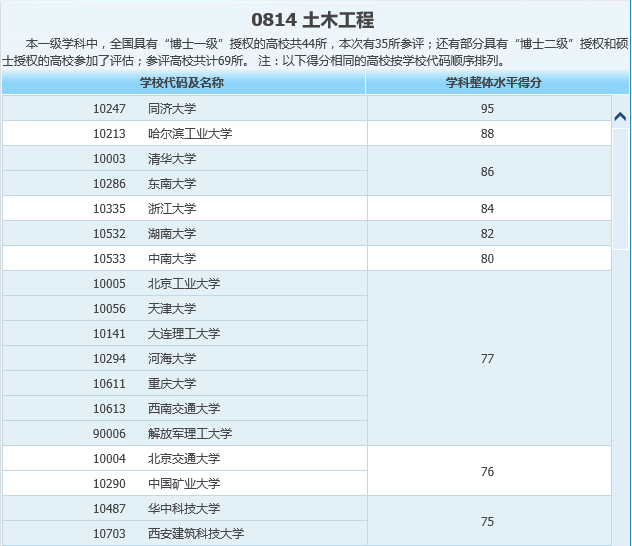Select the row 90006 解放军理工大学
Viewport: 632px width, 546px height.
(185, 433)
